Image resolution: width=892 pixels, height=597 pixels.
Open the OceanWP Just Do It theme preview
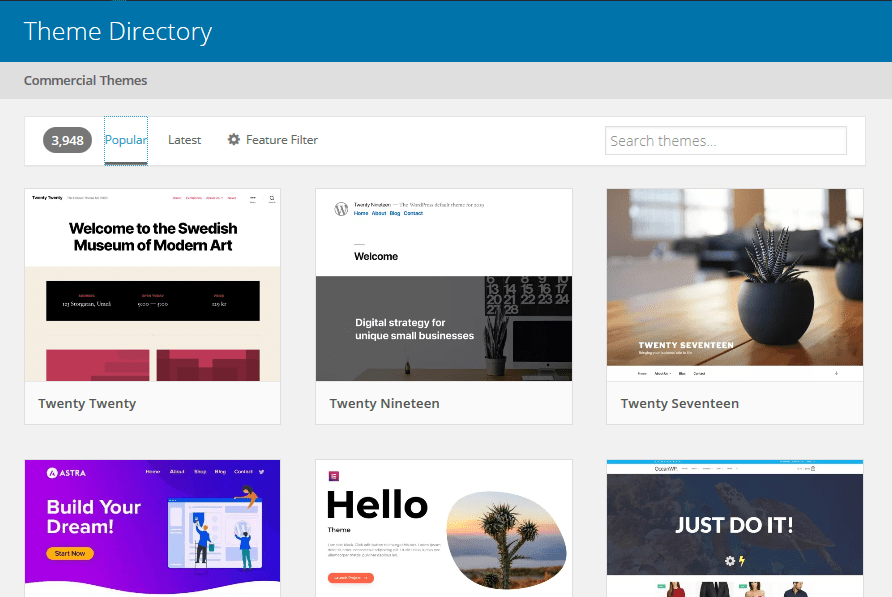(x=735, y=528)
